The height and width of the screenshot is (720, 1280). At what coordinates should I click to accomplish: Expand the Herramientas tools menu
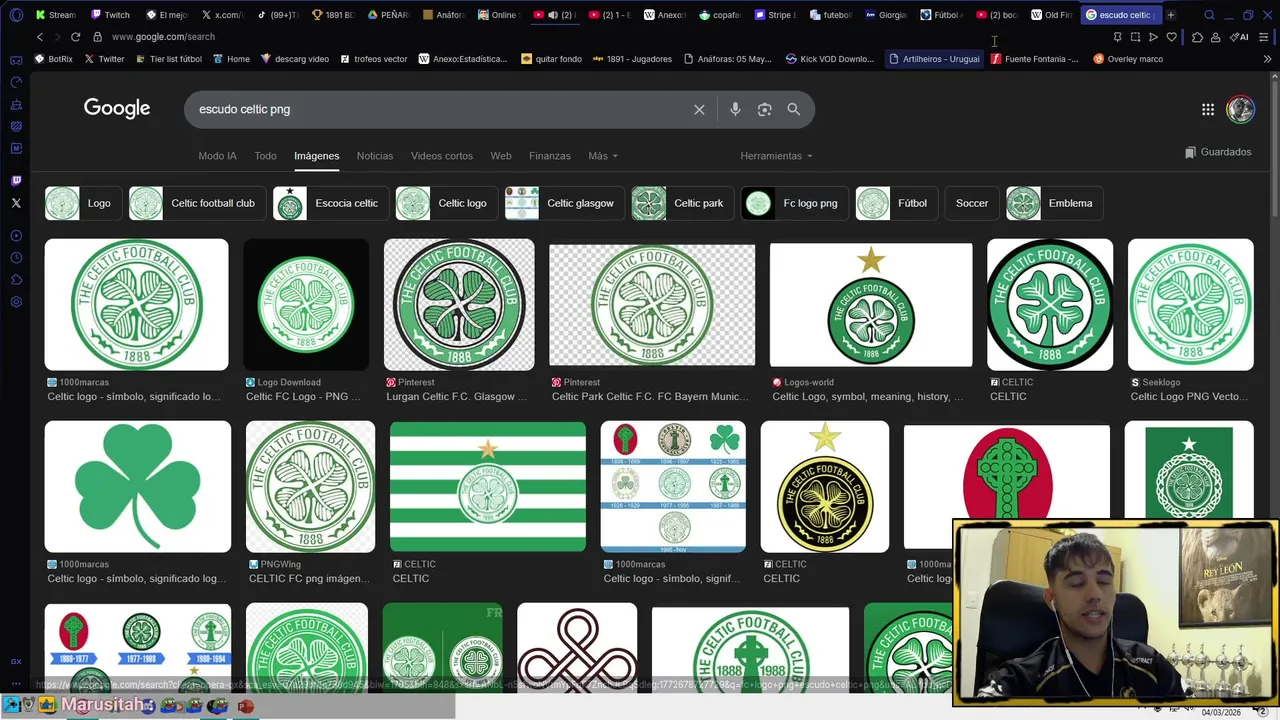click(x=776, y=156)
